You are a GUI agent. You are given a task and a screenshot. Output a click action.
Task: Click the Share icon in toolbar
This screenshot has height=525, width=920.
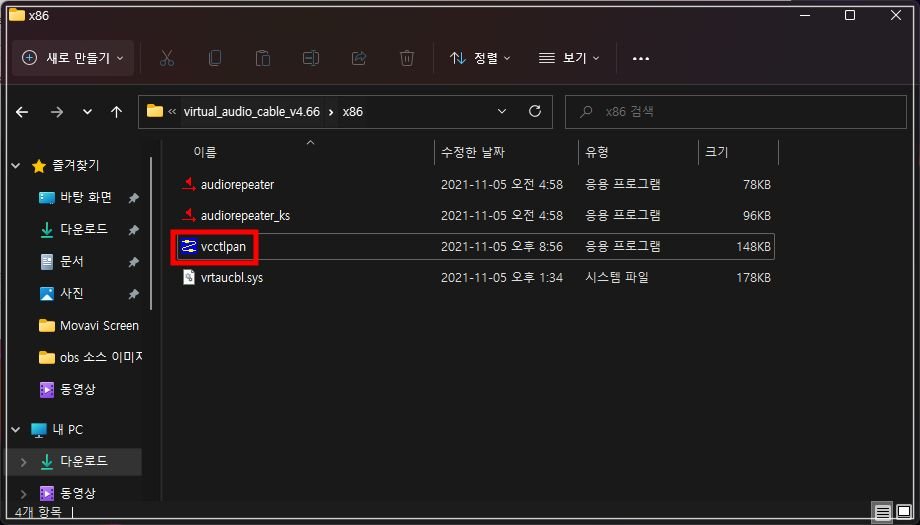(358, 58)
